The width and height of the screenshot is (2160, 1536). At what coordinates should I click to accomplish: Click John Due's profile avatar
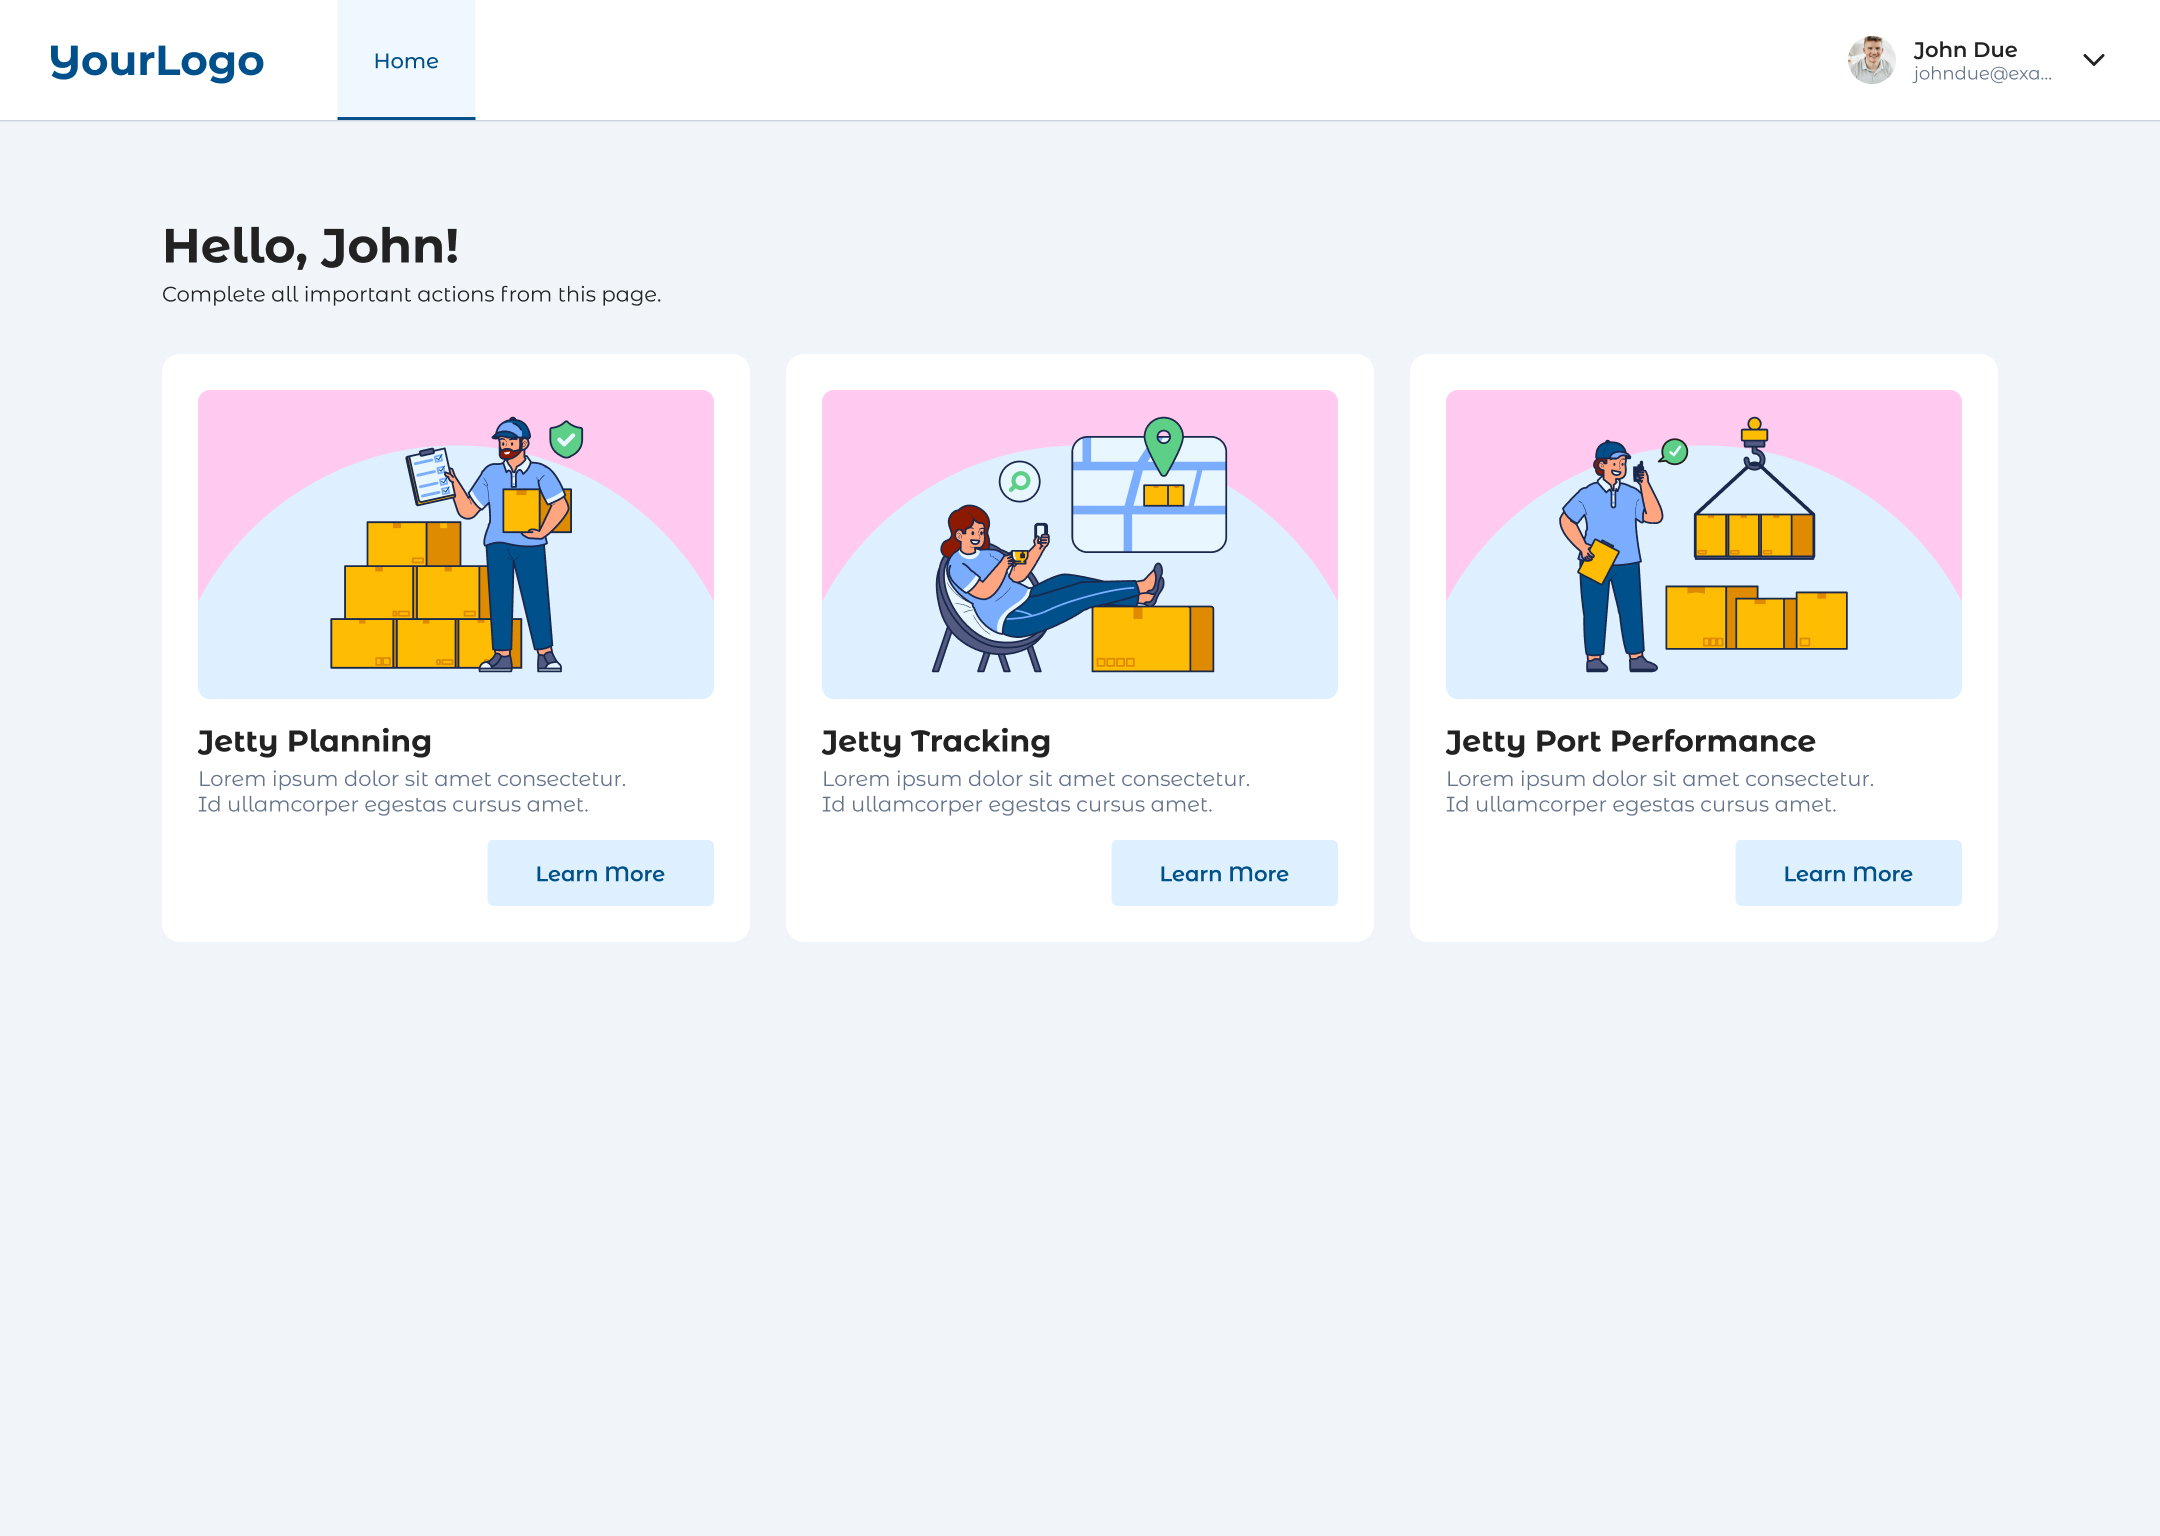click(1871, 60)
